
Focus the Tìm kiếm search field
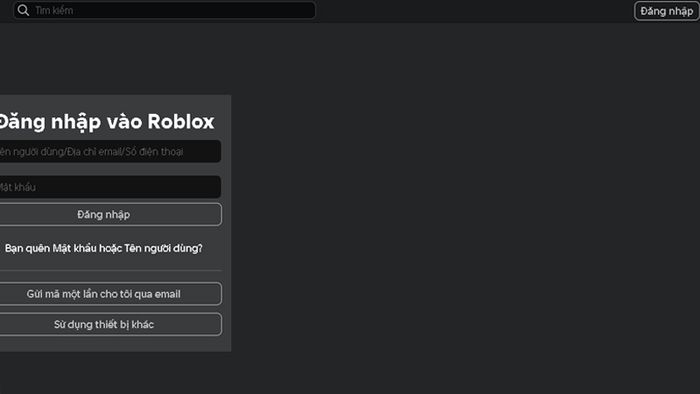click(164, 10)
